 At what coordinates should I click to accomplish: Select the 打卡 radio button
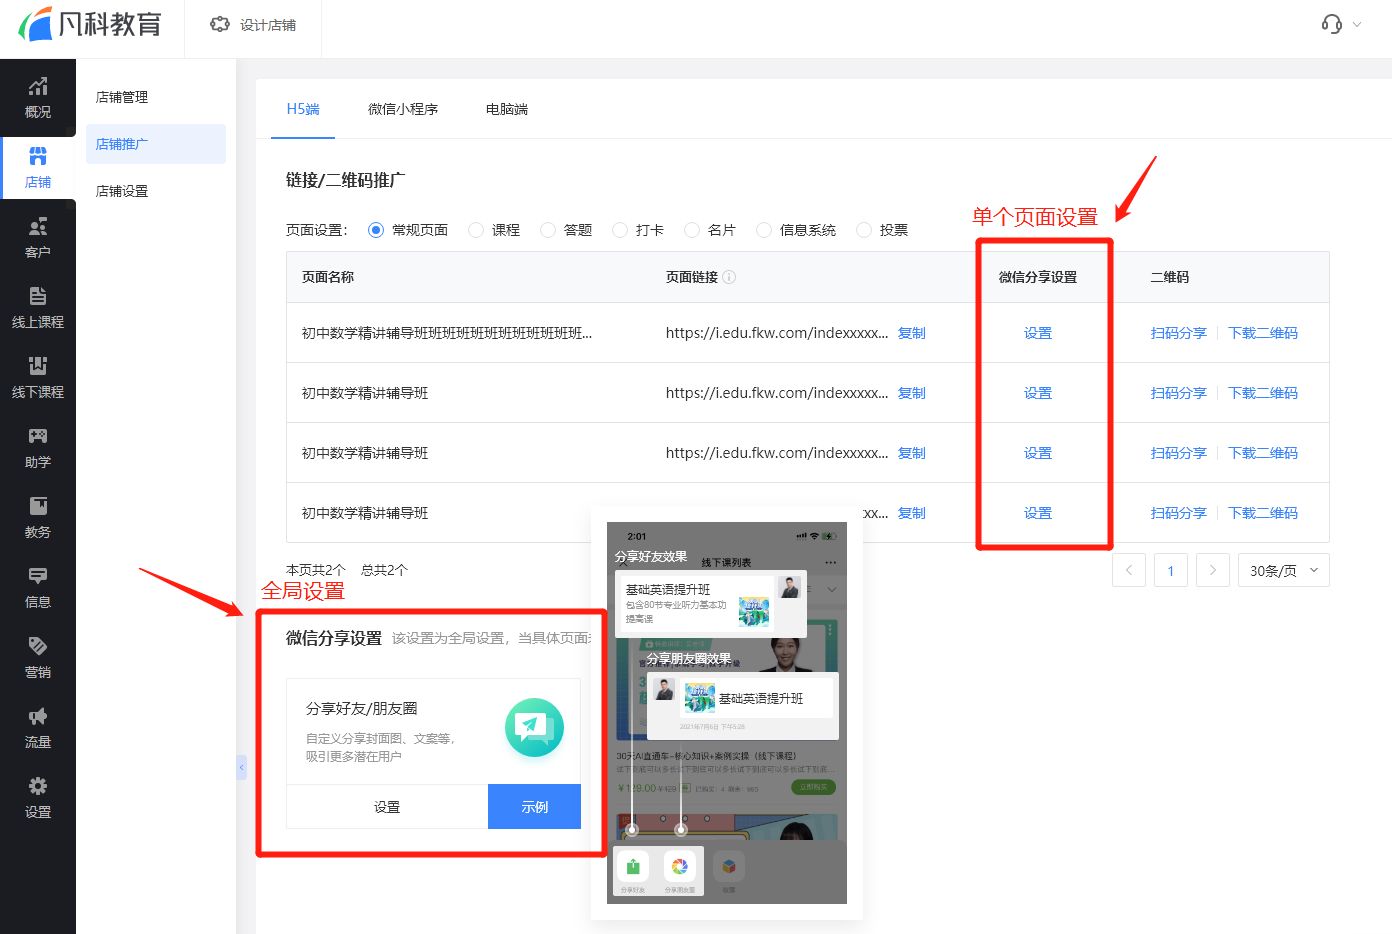[620, 230]
